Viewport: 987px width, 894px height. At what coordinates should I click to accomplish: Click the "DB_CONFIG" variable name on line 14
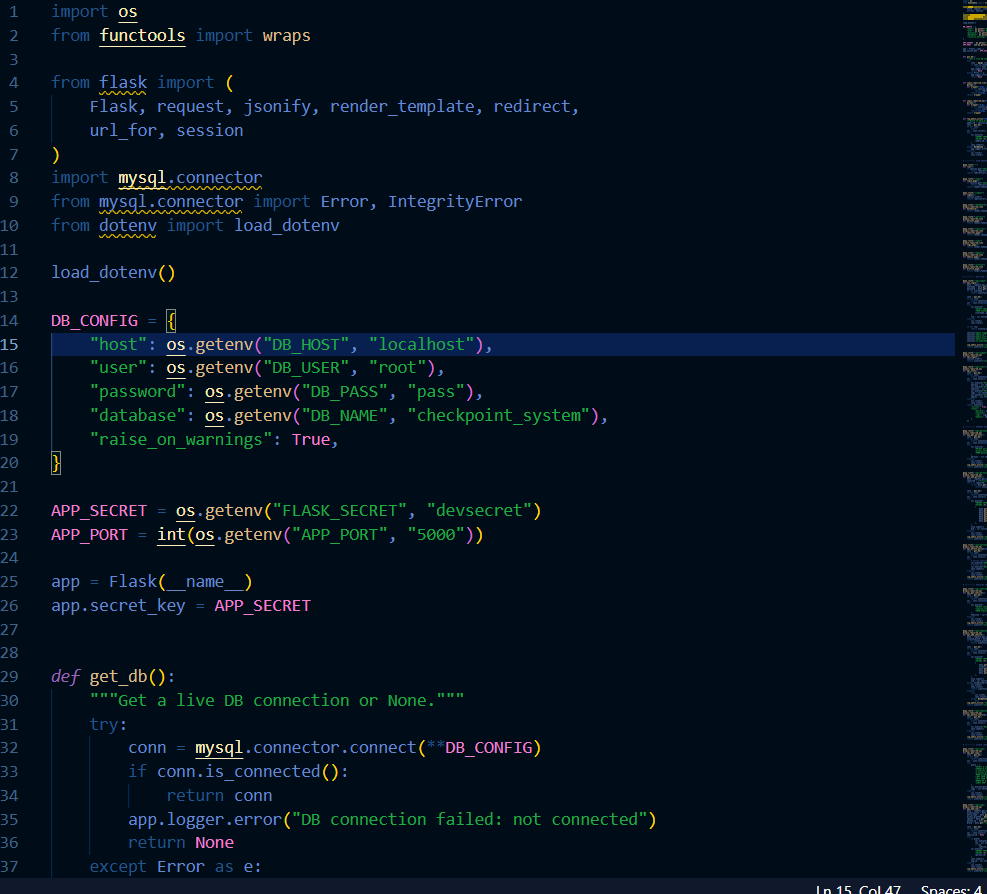pos(94,320)
